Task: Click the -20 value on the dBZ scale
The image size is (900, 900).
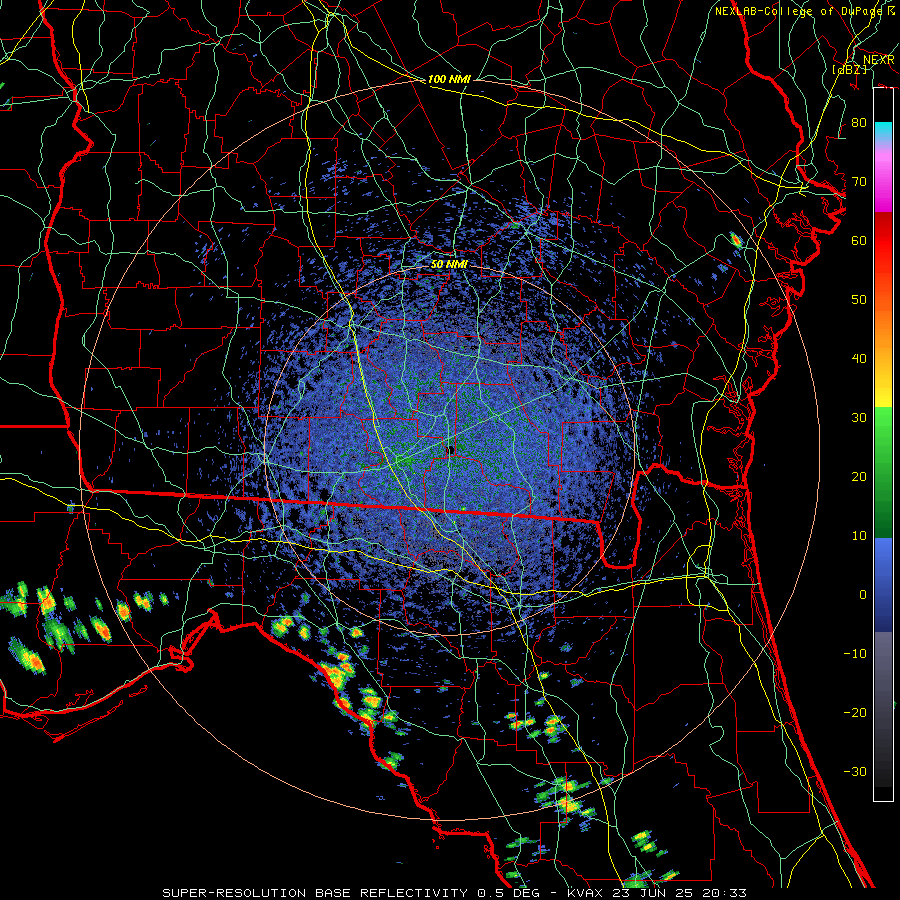Action: point(855,713)
